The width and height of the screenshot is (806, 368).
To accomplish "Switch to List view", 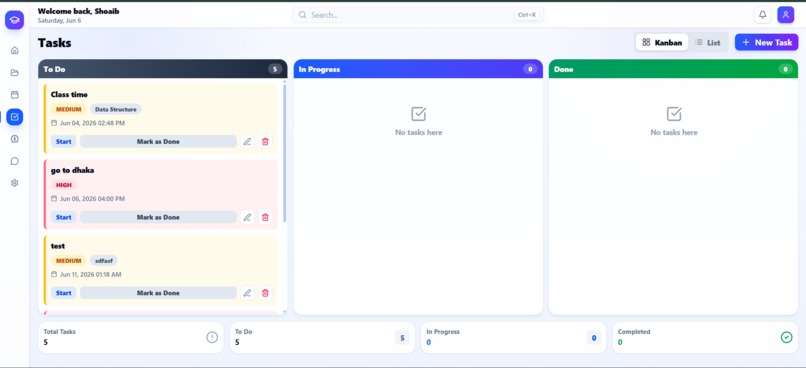I will pos(708,43).
